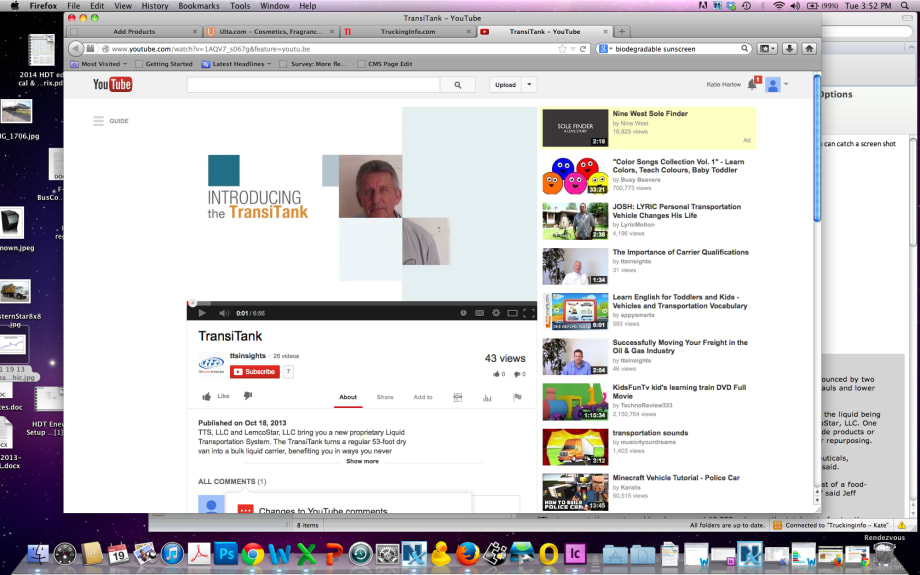Toggle theater mode player size
The height and width of the screenshot is (575, 920).
coord(512,313)
